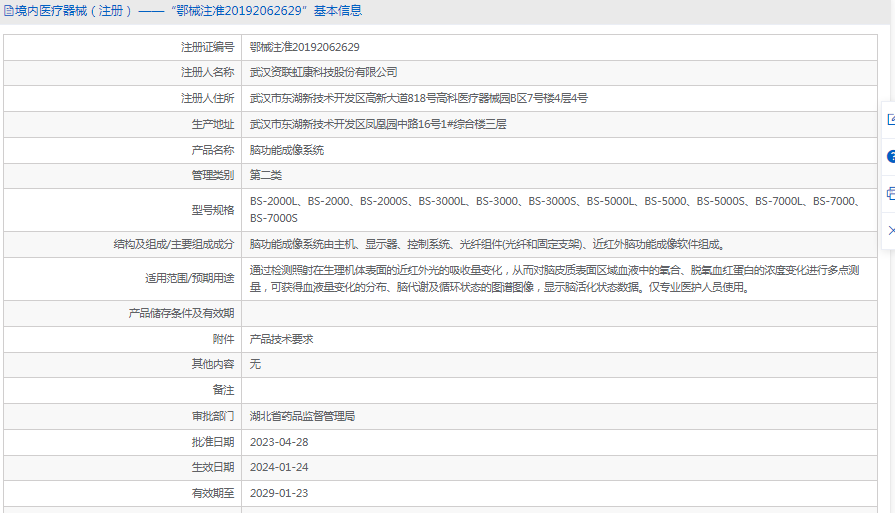
Task: Click the 批准日期 row label
Action: coord(213,442)
